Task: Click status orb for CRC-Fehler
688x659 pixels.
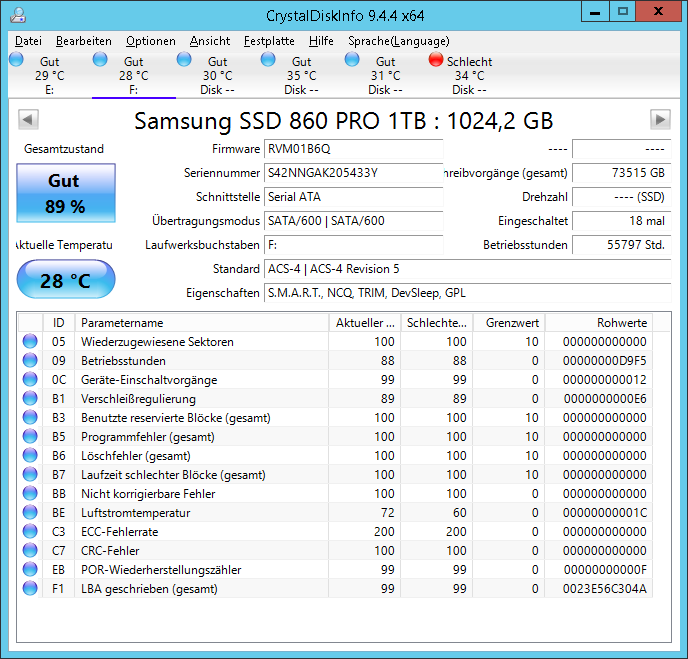Action: [30, 551]
